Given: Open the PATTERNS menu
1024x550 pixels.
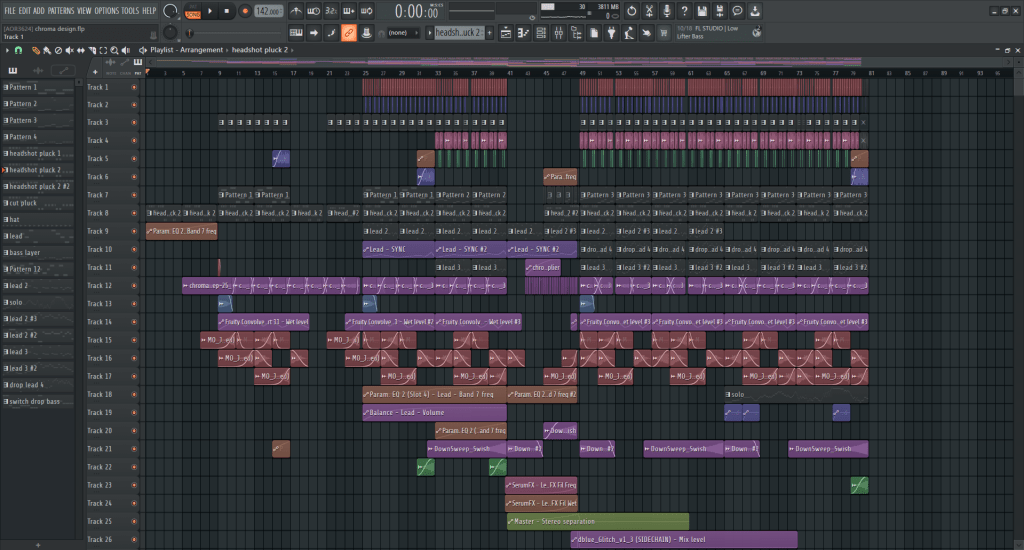Looking at the screenshot, I should pyautogui.click(x=60, y=10).
